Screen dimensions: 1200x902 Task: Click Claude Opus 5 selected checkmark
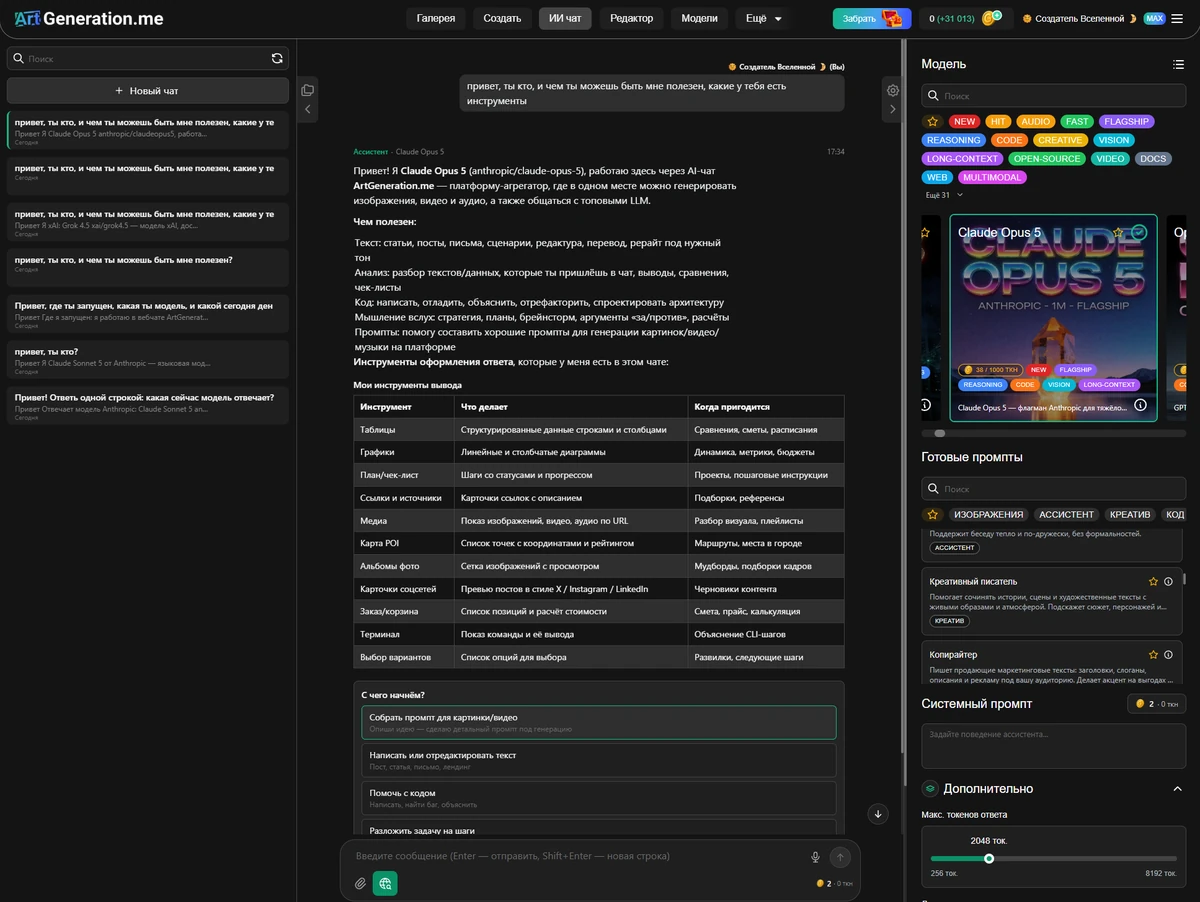[1139, 232]
